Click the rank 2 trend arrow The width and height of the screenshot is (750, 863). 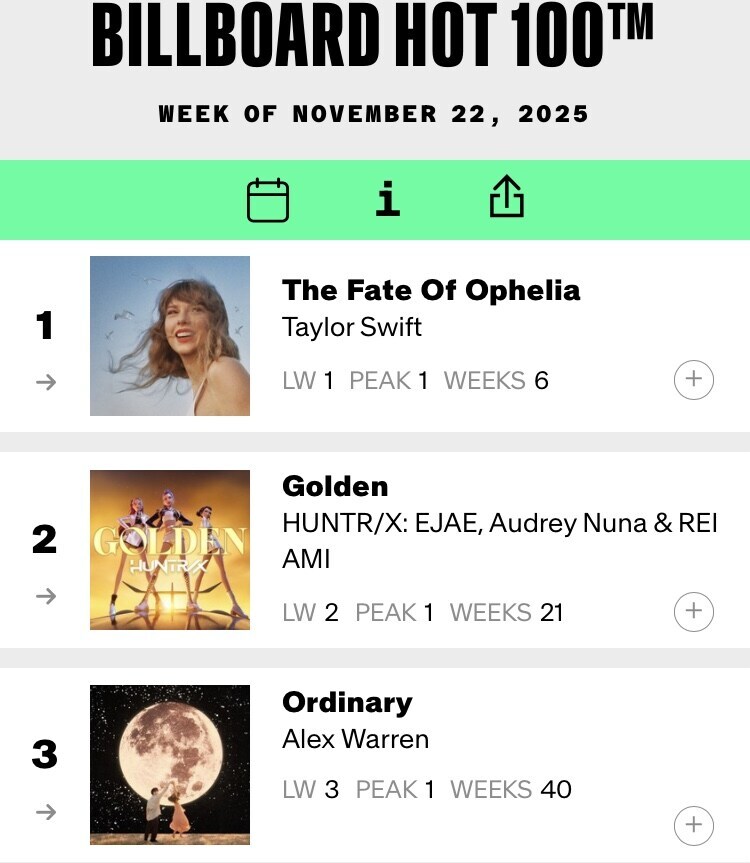pyautogui.click(x=45, y=596)
